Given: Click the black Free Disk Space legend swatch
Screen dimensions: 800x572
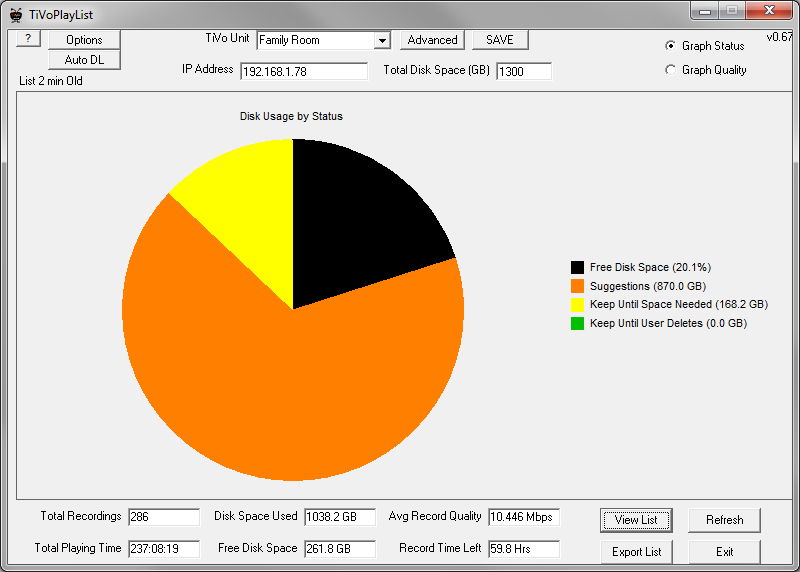Looking at the screenshot, I should click(x=577, y=267).
